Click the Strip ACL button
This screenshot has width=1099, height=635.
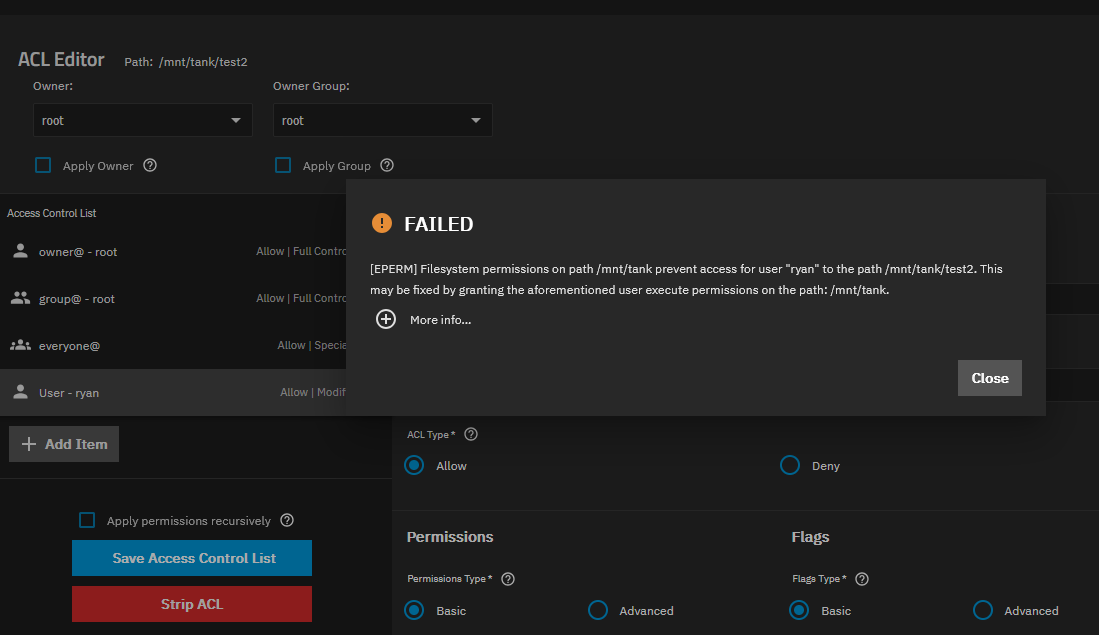tap(192, 604)
